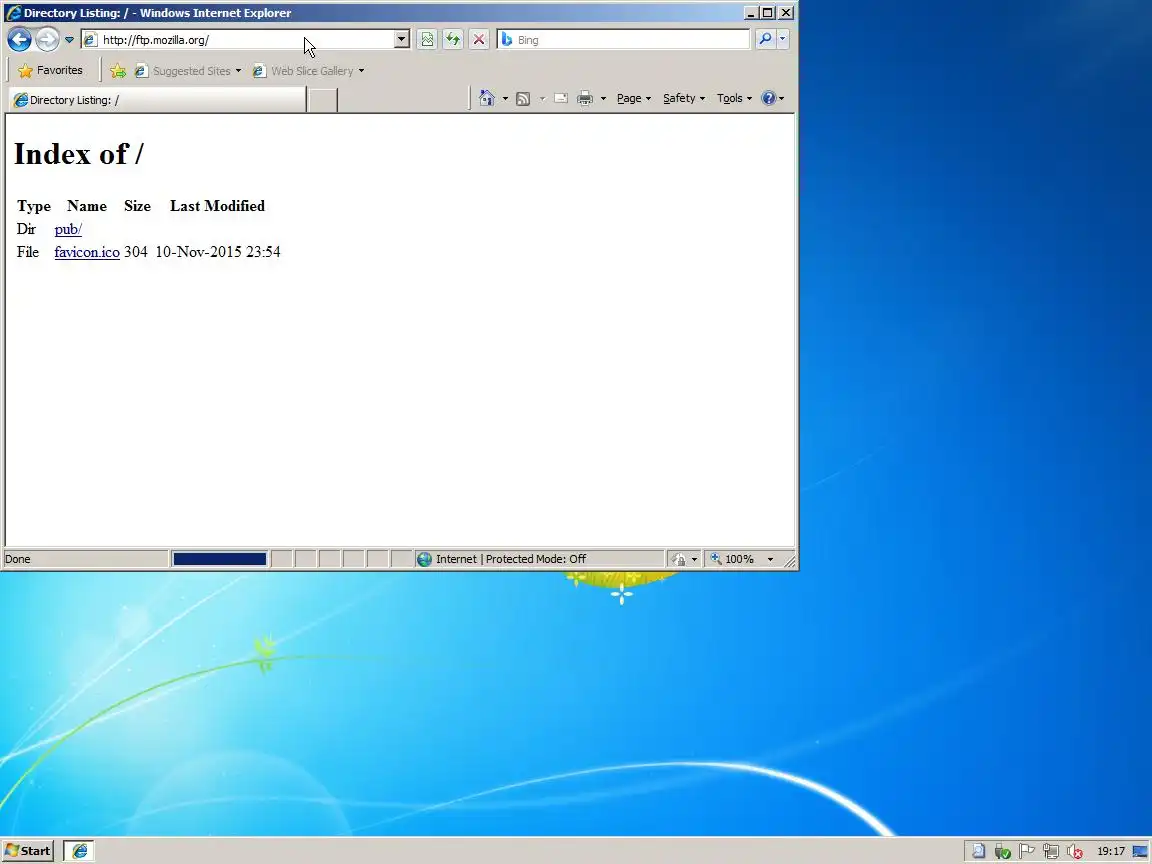Open Suggested Sites on favorites bar

click(x=188, y=71)
